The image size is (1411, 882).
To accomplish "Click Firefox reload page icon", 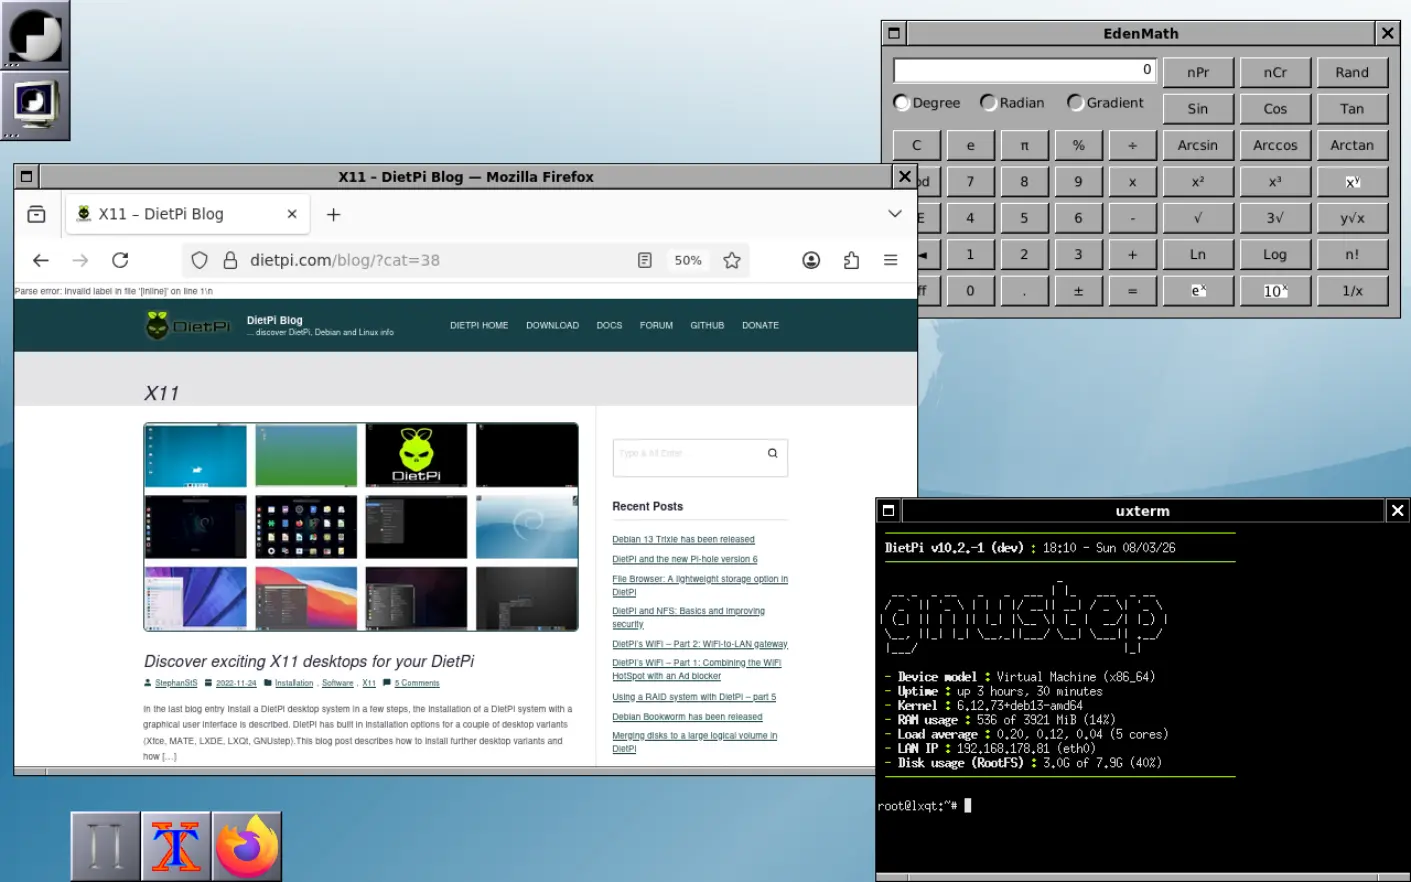I will (x=120, y=260).
